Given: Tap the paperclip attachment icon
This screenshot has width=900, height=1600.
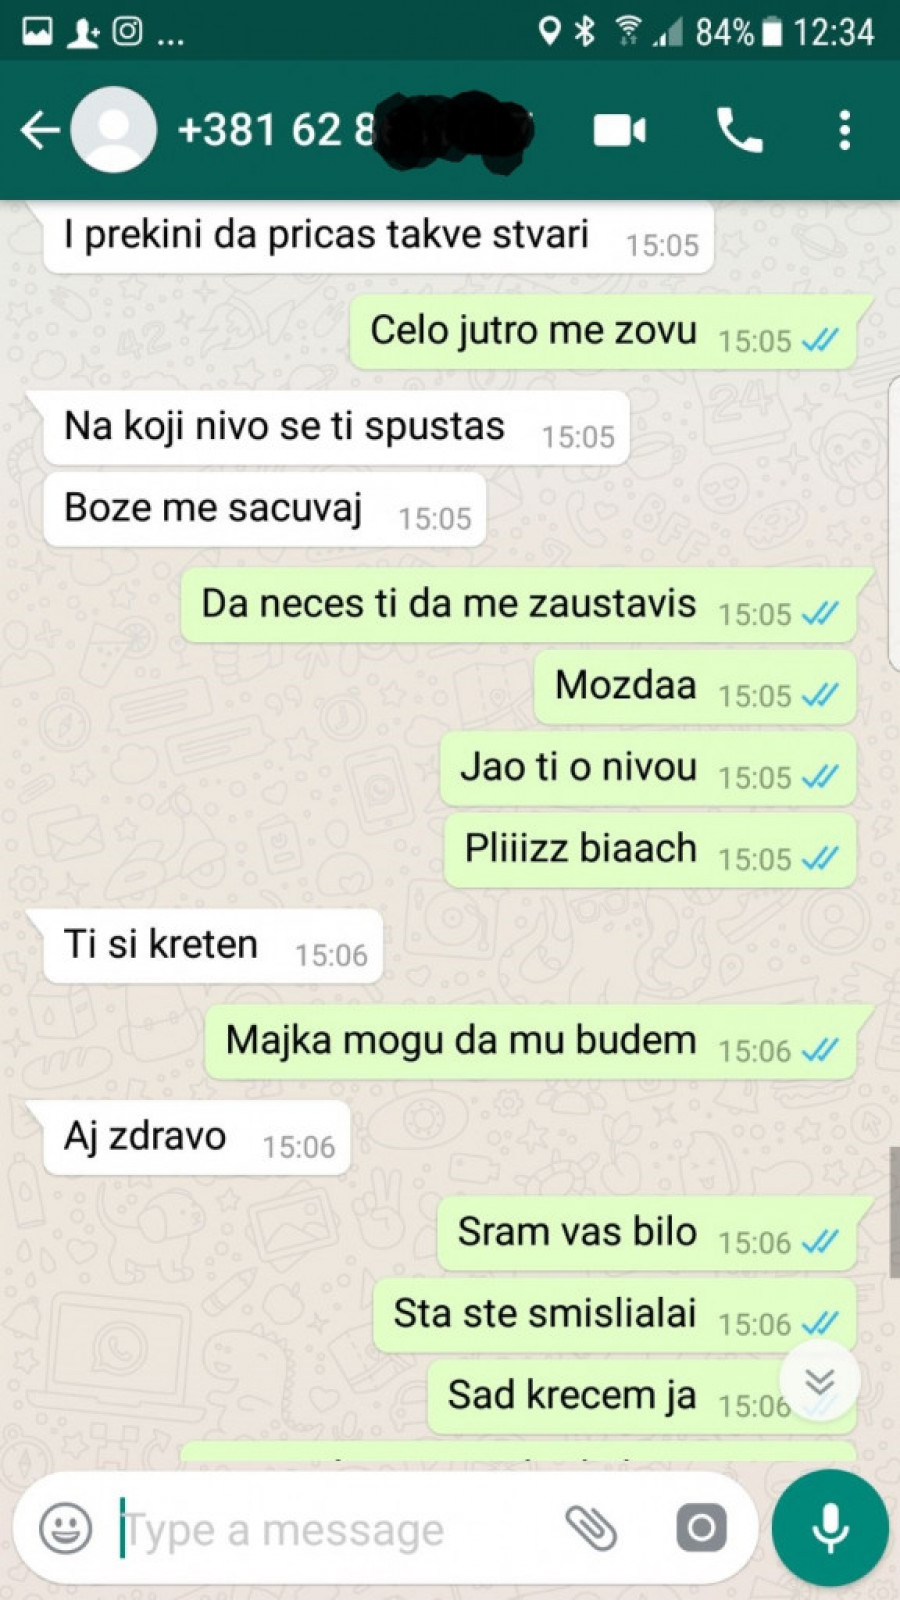Looking at the screenshot, I should (591, 1528).
